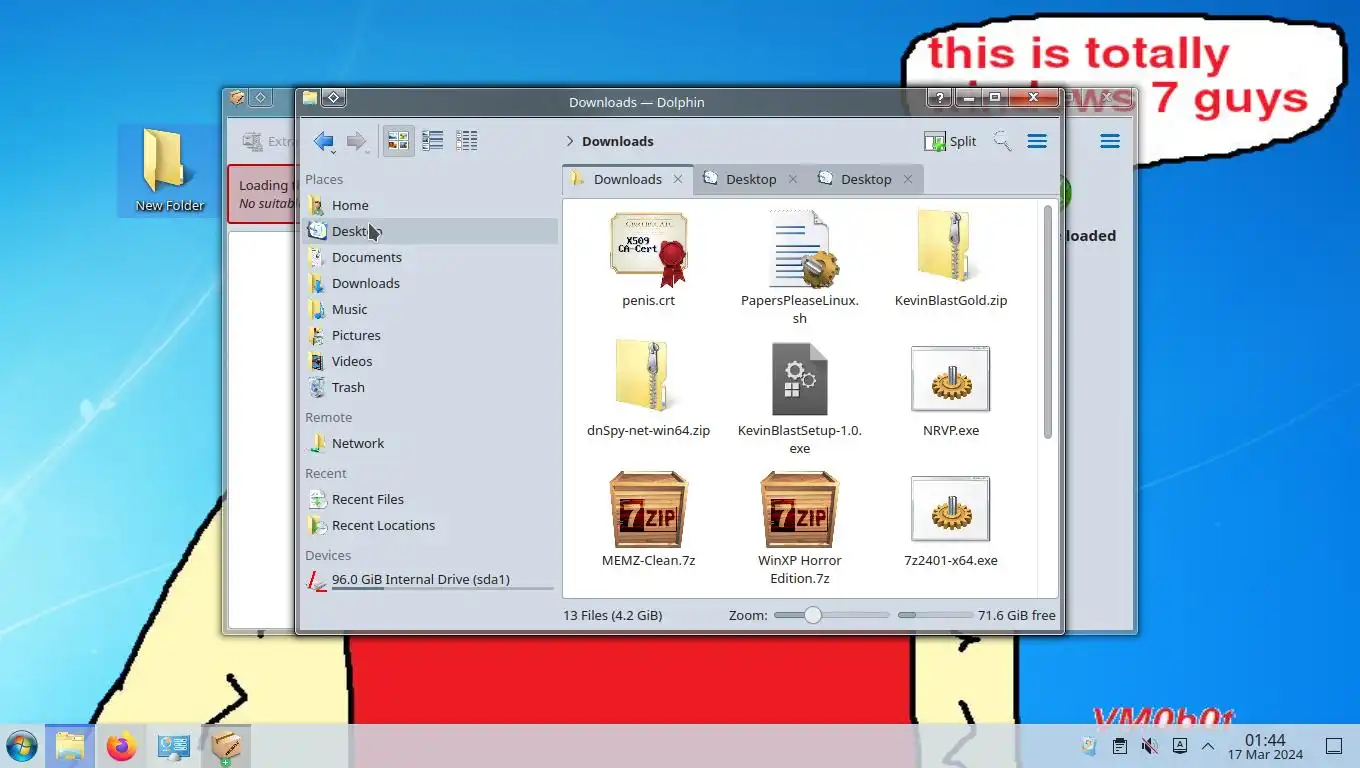
Task: Click the Downloads breadcrumb in location bar
Action: [x=618, y=142]
